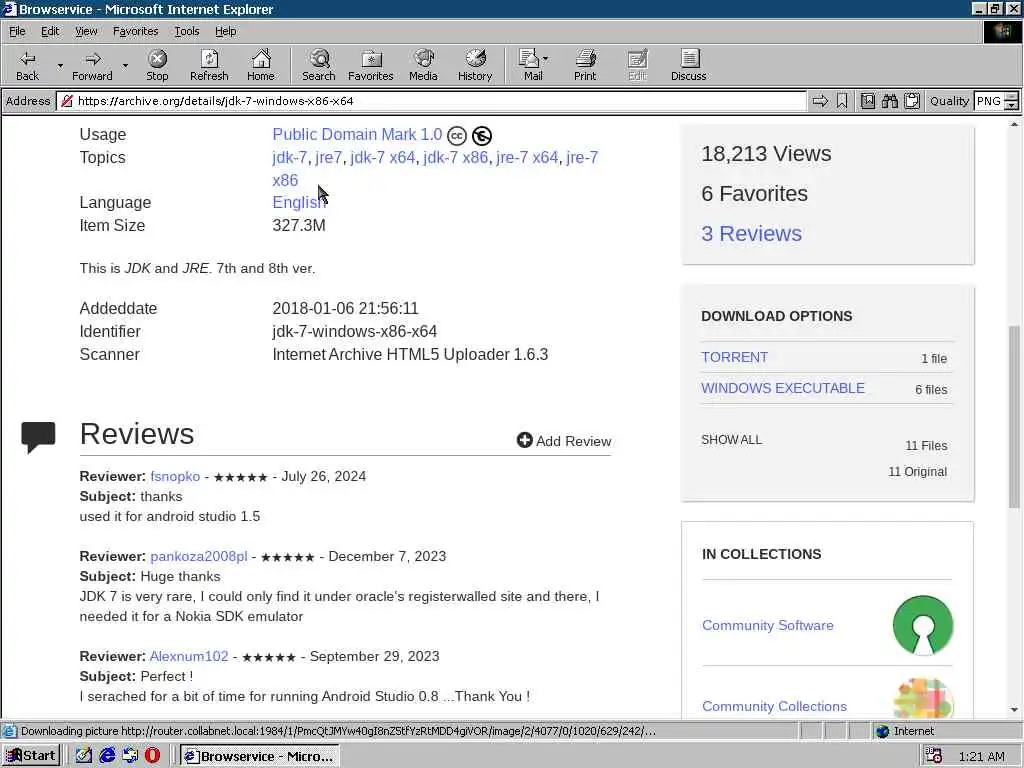Open the jdk-7 topic link
Screen dimensions: 1024x768
(289, 157)
